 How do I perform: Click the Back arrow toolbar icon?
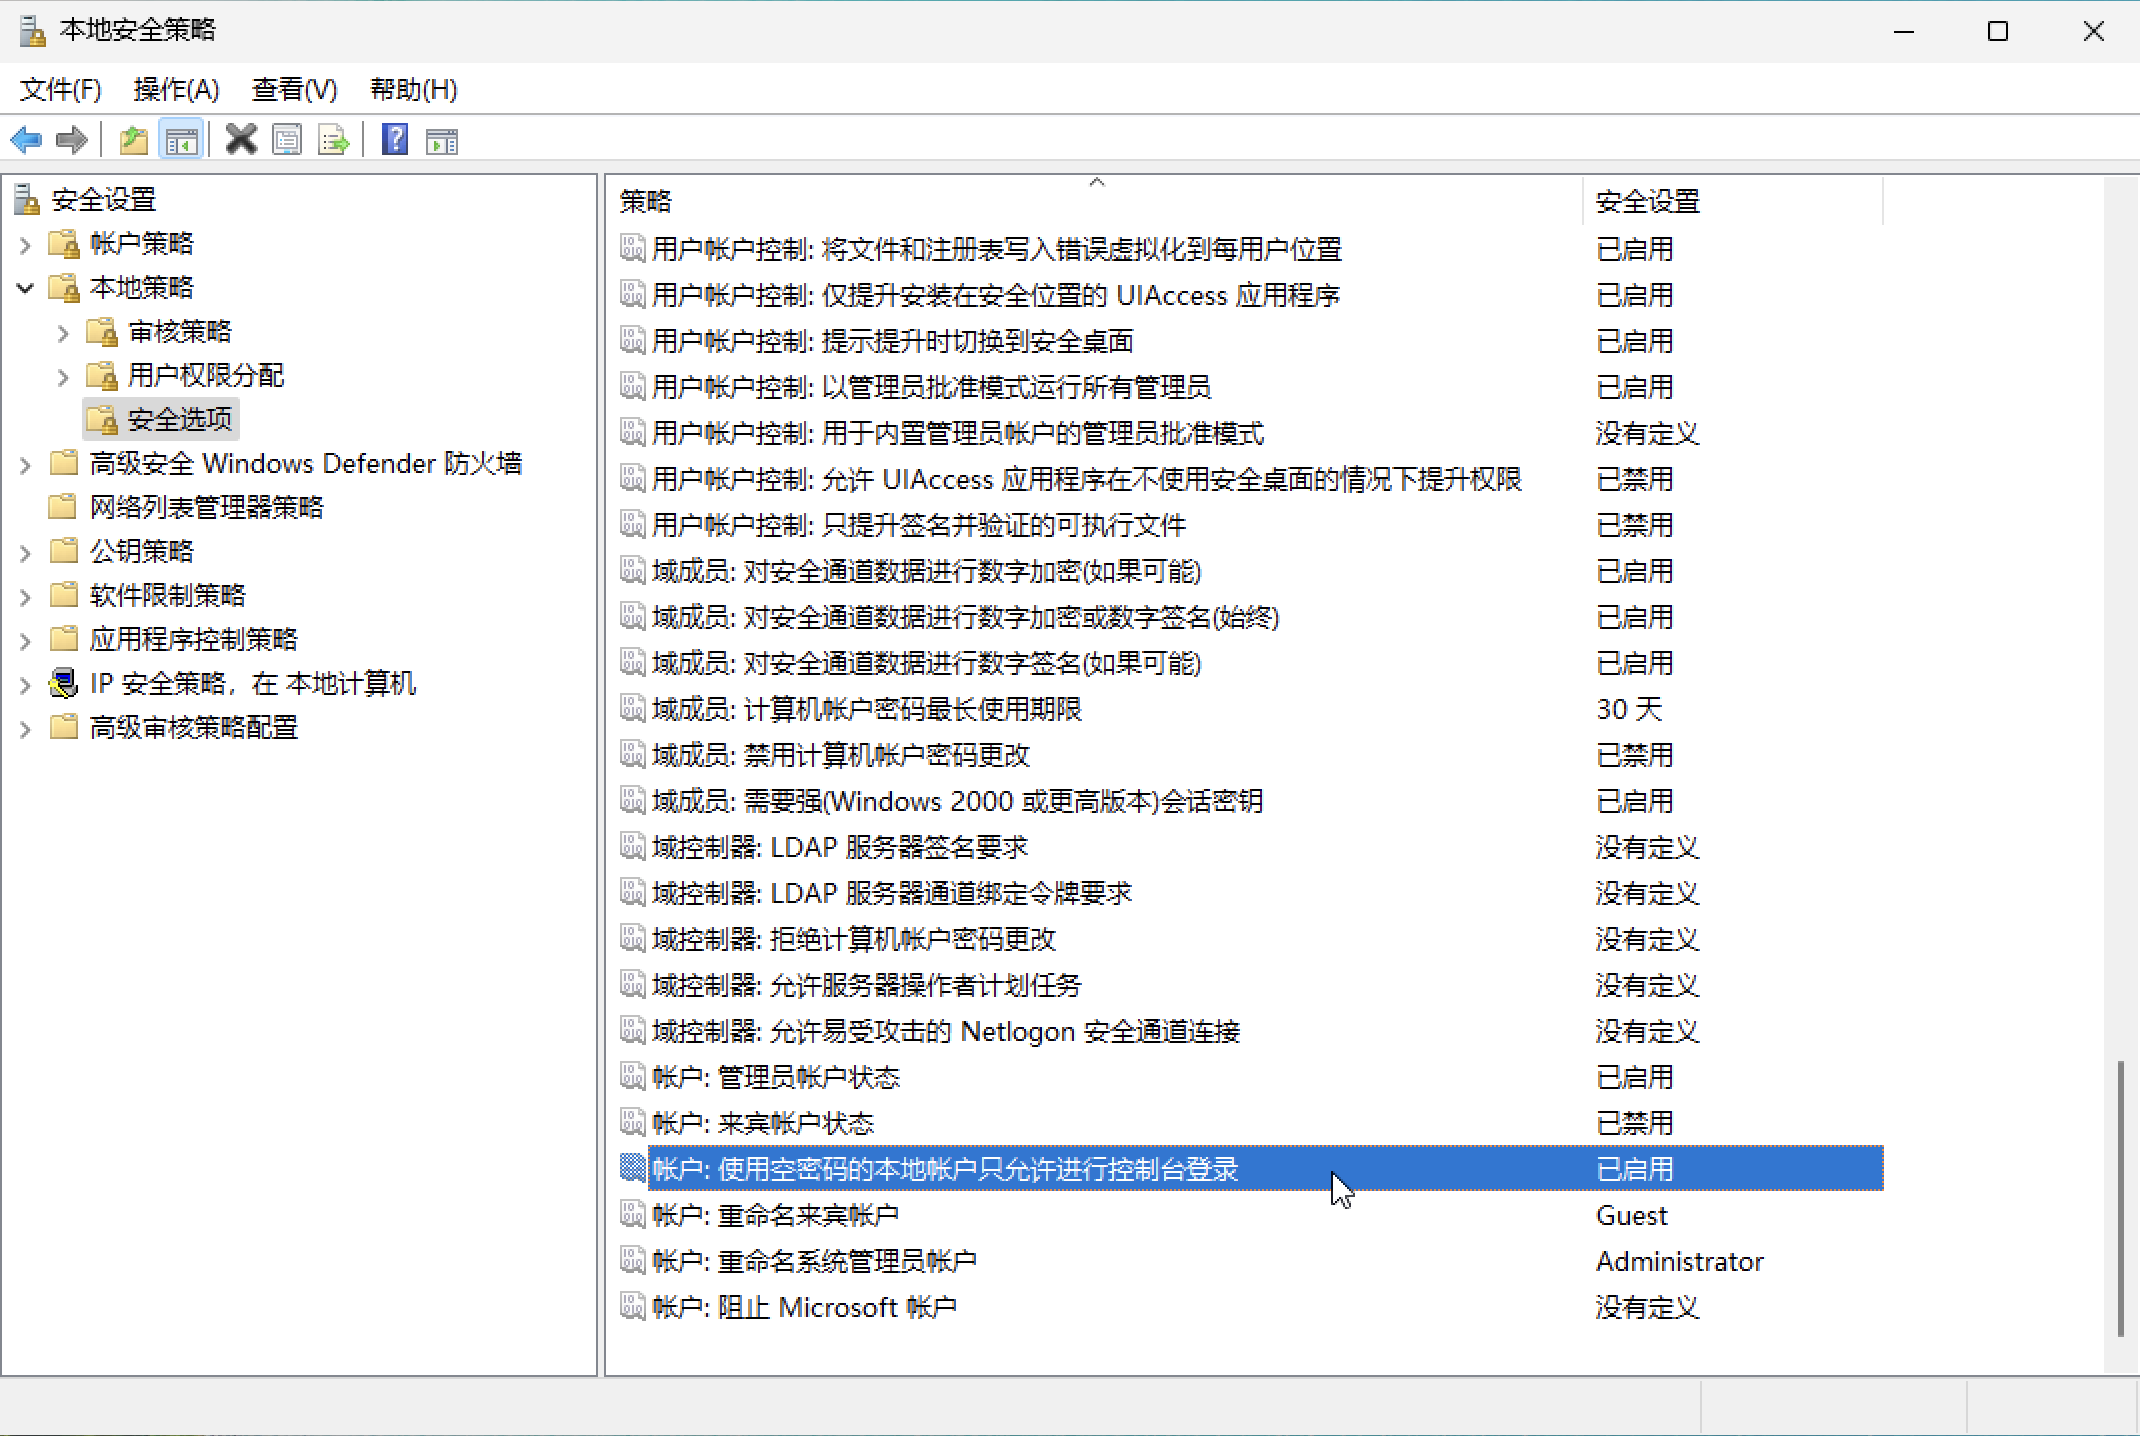(x=27, y=140)
